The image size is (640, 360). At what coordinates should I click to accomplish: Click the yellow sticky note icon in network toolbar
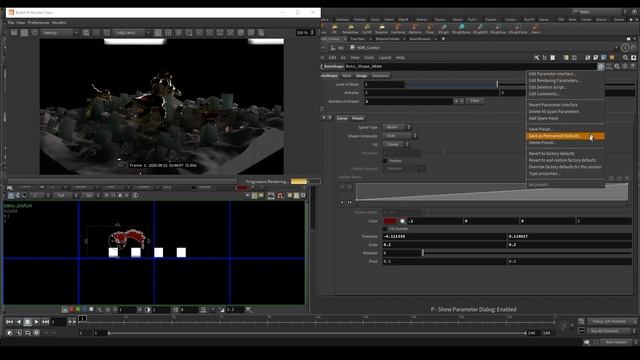612,58
